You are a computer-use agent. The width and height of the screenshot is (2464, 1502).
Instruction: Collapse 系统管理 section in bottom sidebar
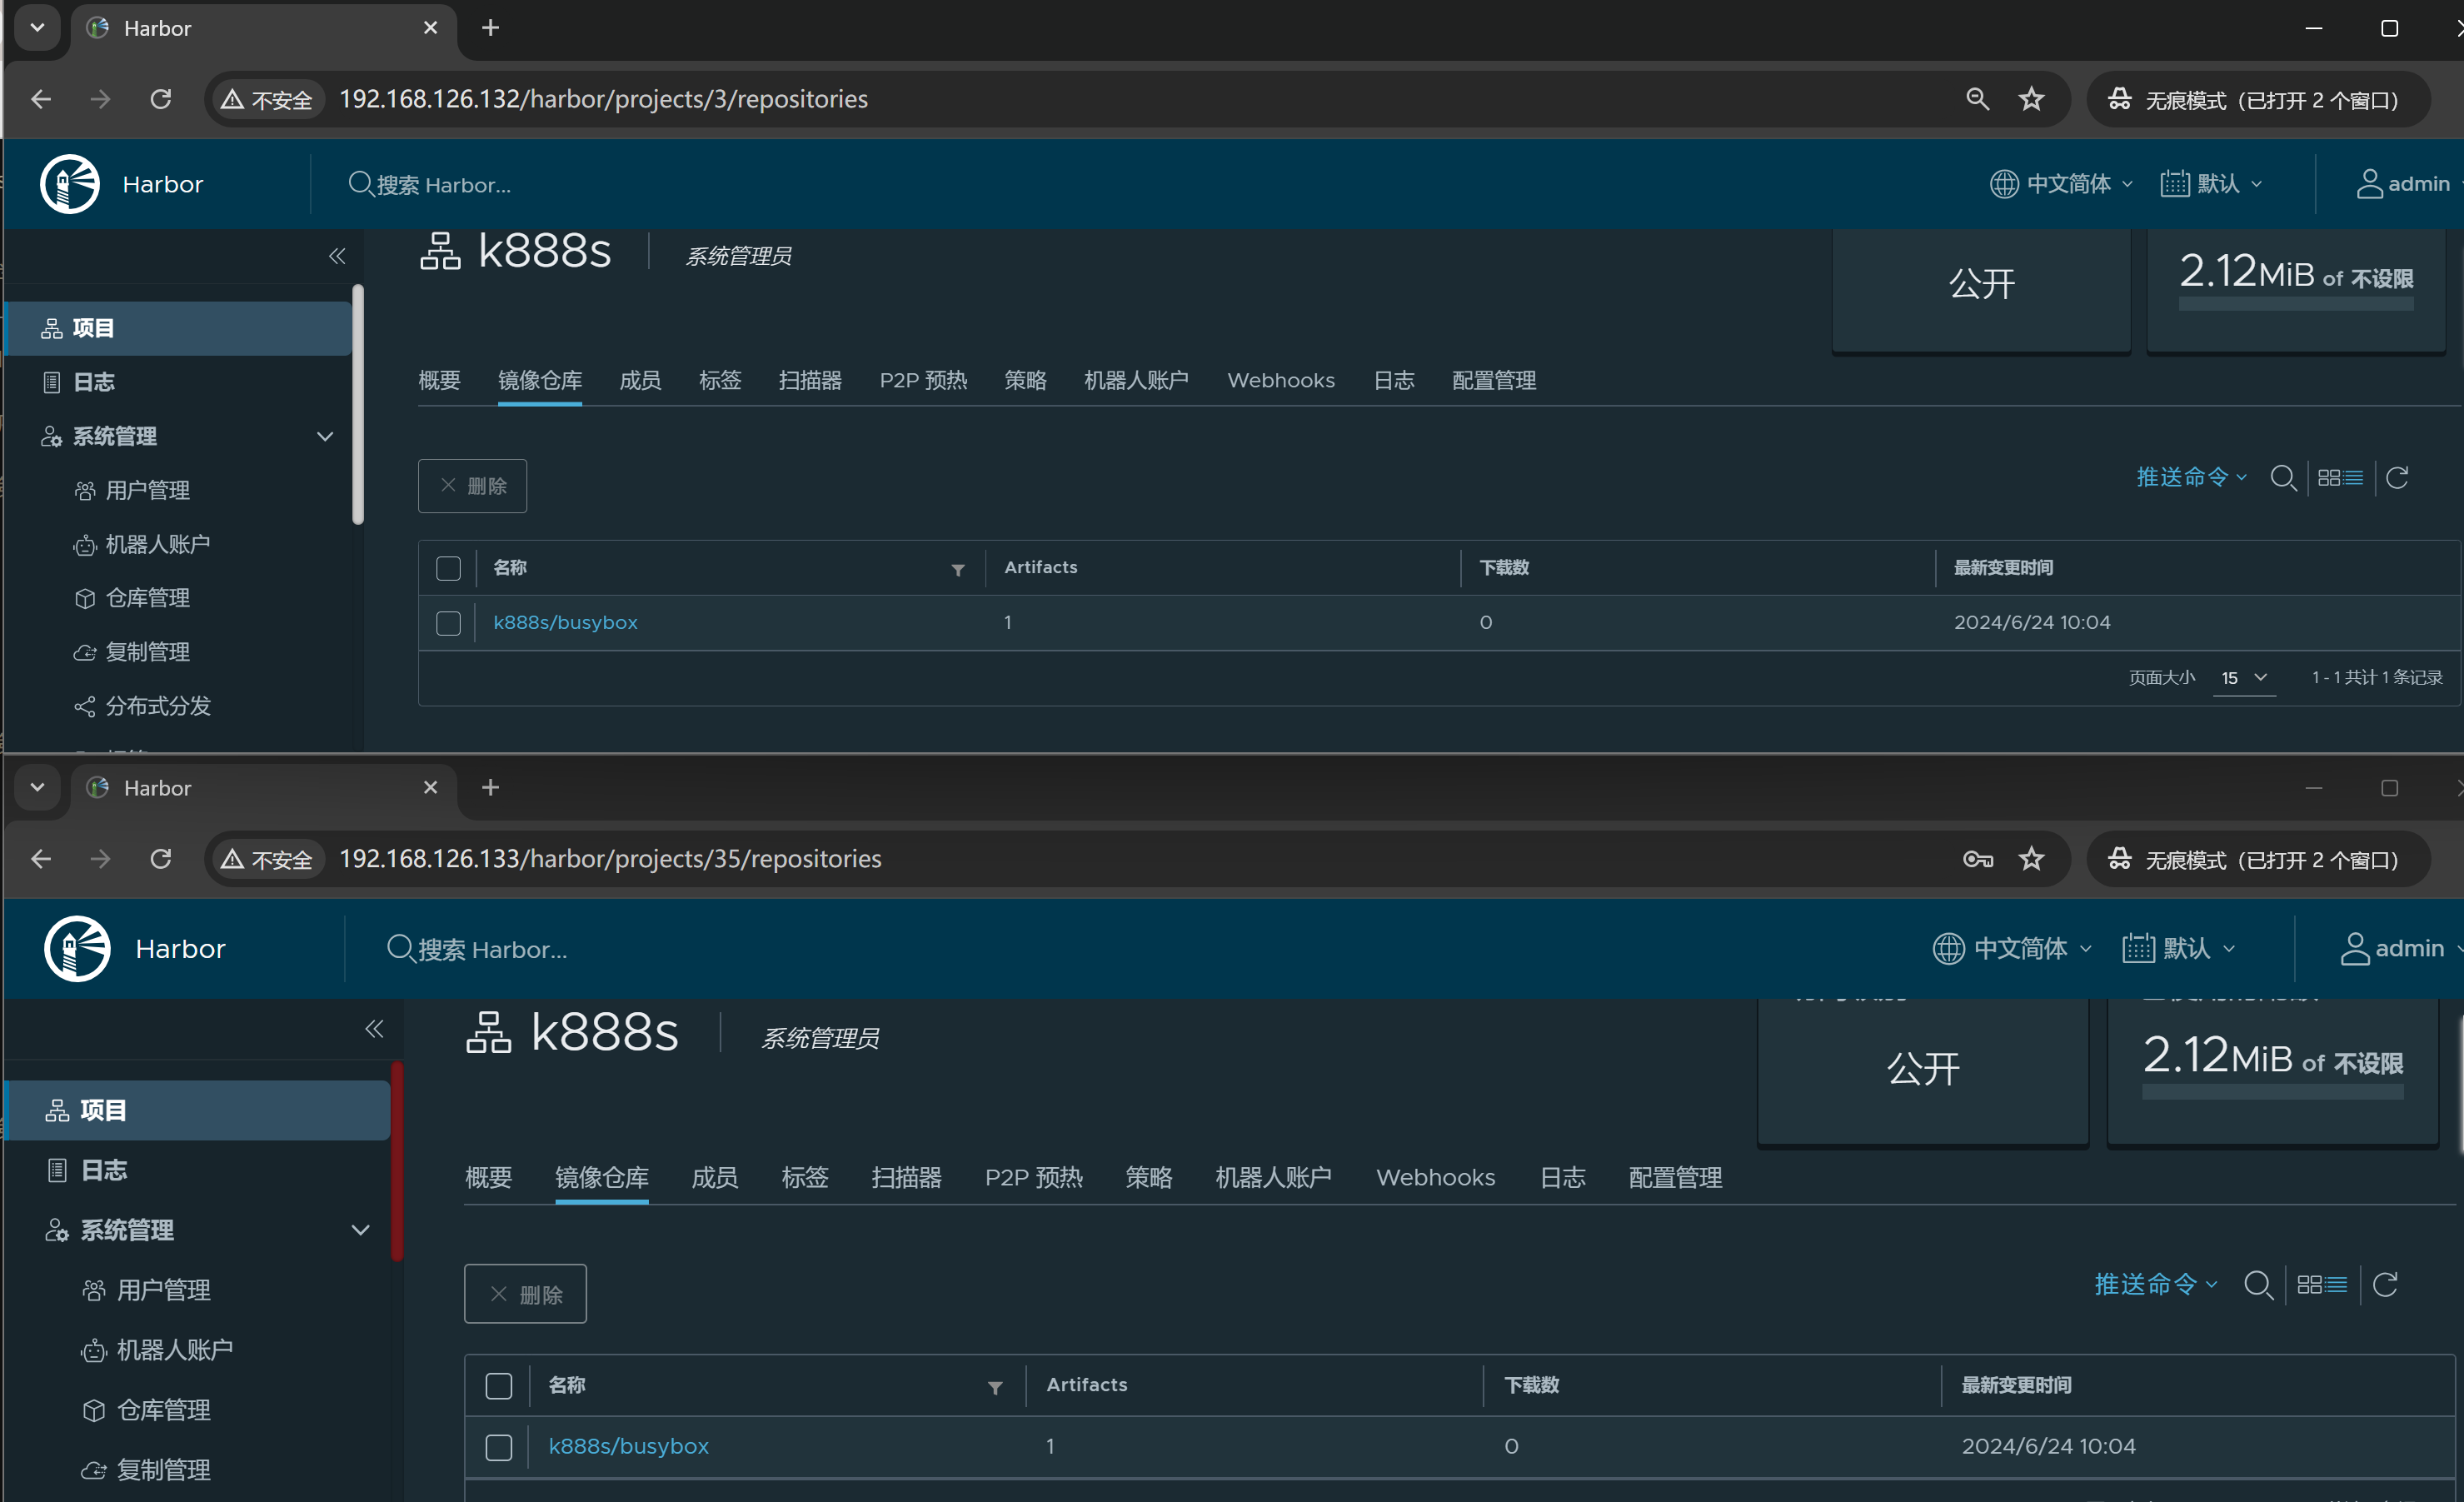360,1230
